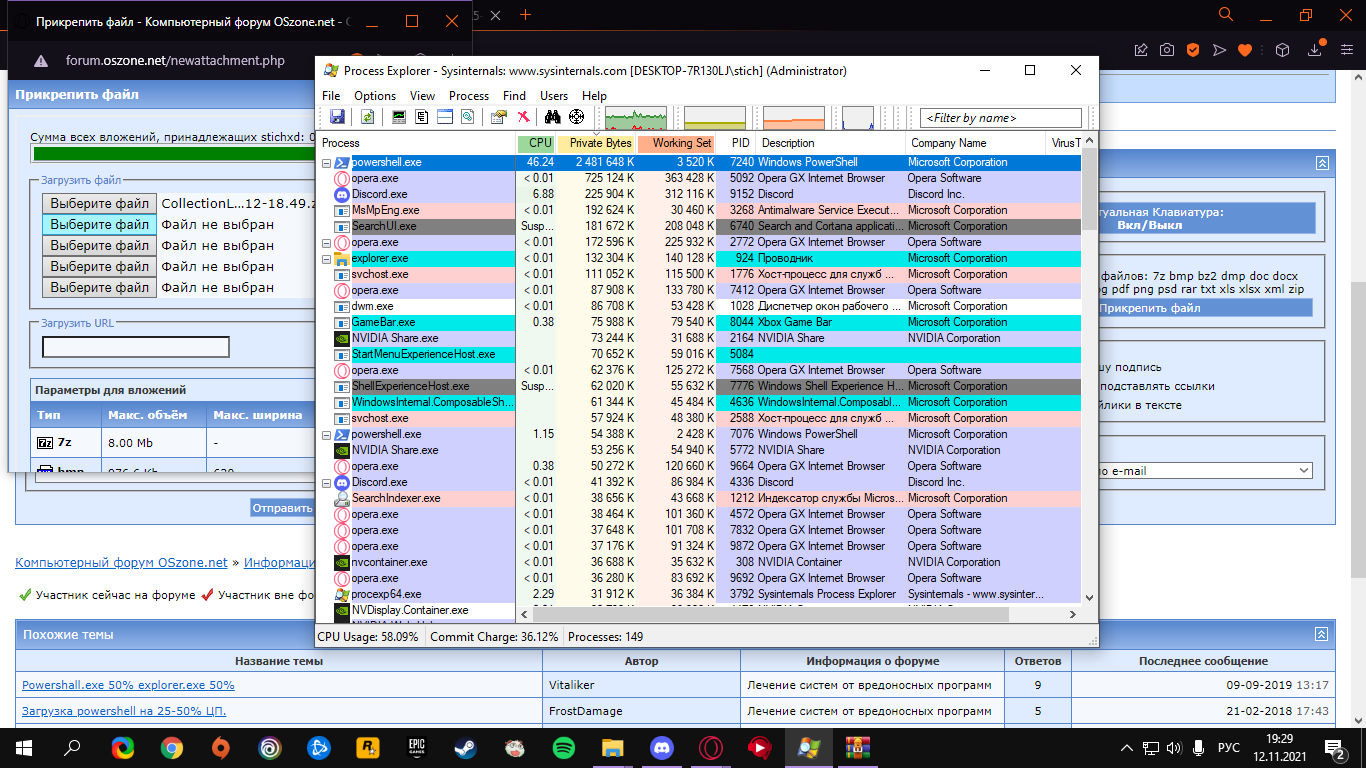Collapse the selected powershell.exe process tree node

326,162
